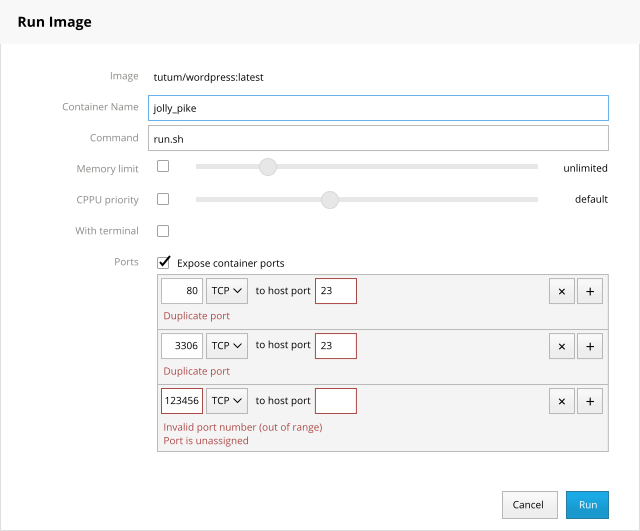640x531 pixels.
Task: Open protocol dropdown for port 123456
Action: (227, 401)
